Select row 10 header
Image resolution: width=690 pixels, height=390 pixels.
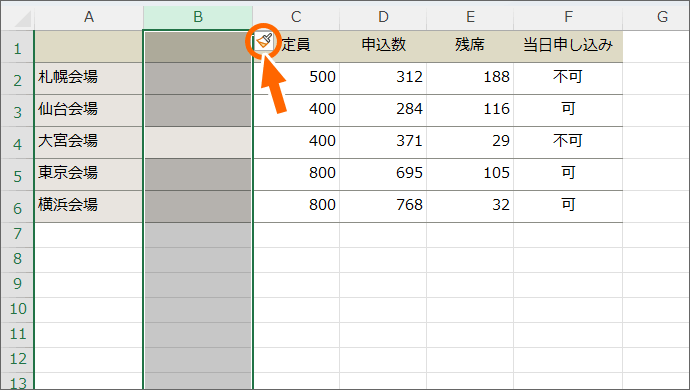(17, 310)
